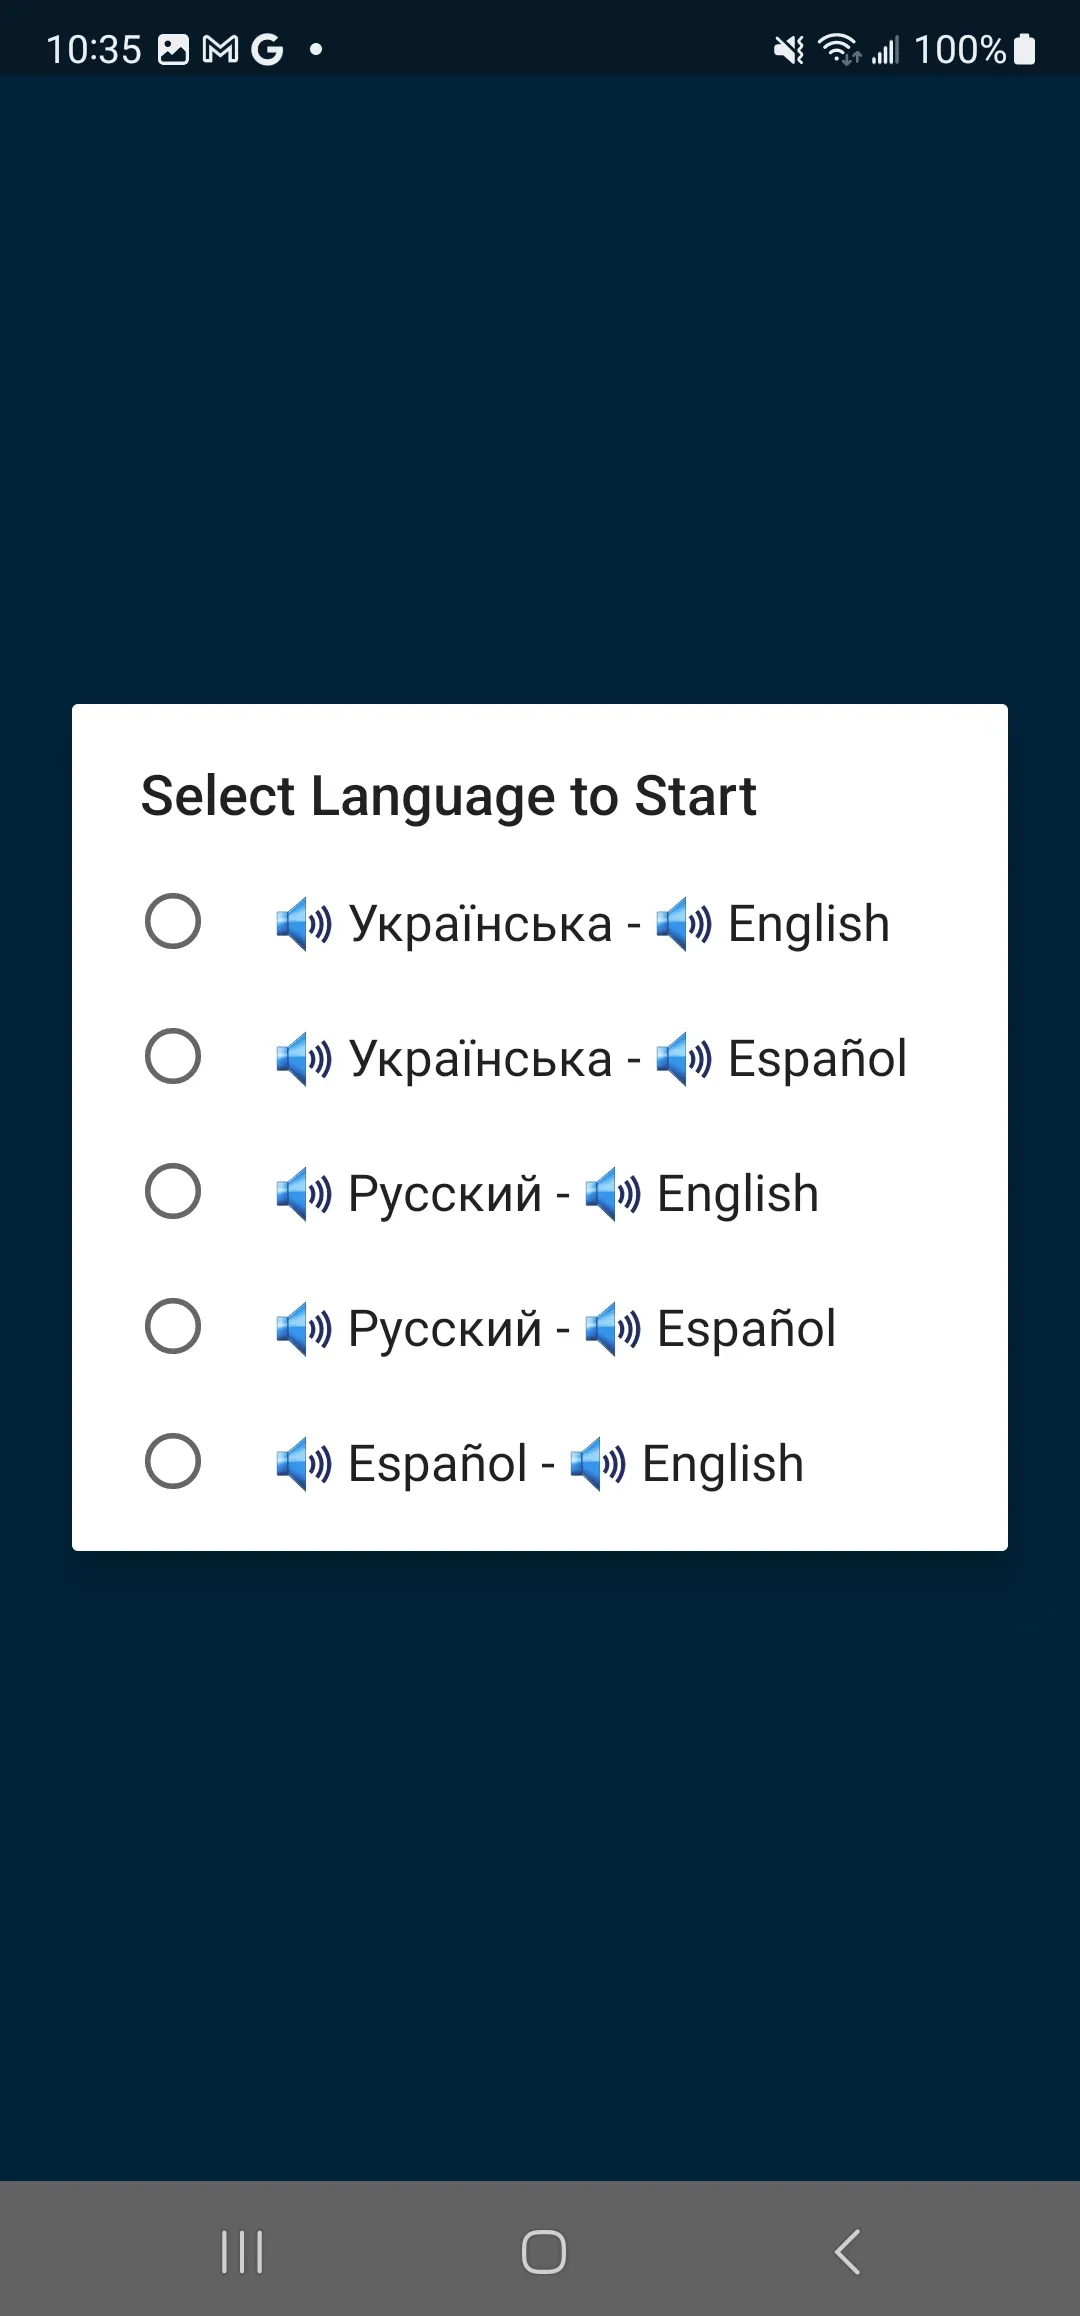The width and height of the screenshot is (1080, 2316).
Task: Pick the Español - English radio button
Action: (x=173, y=1461)
